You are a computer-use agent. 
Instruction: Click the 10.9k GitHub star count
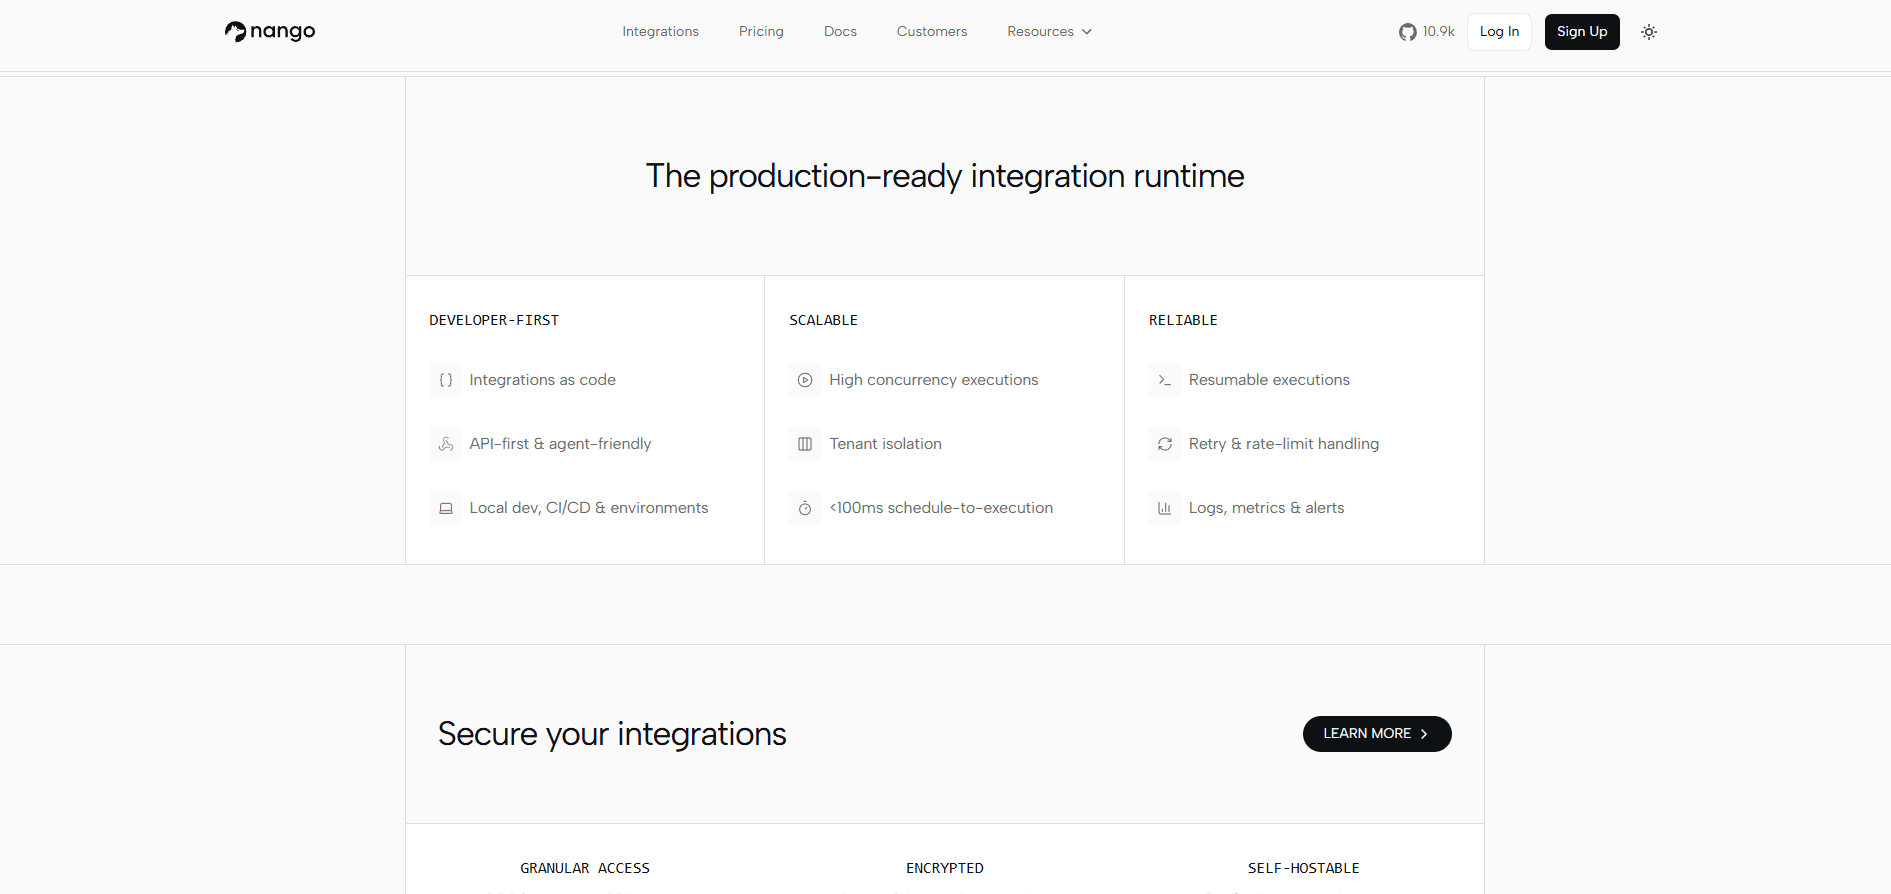(x=1439, y=32)
